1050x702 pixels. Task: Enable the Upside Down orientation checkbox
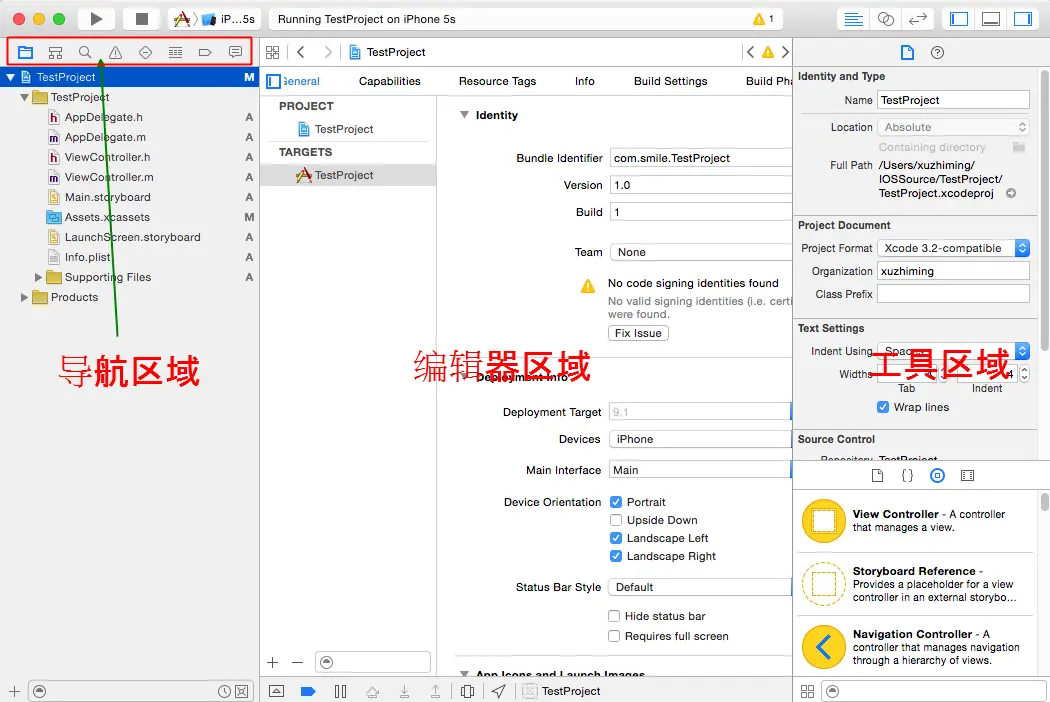pos(616,520)
